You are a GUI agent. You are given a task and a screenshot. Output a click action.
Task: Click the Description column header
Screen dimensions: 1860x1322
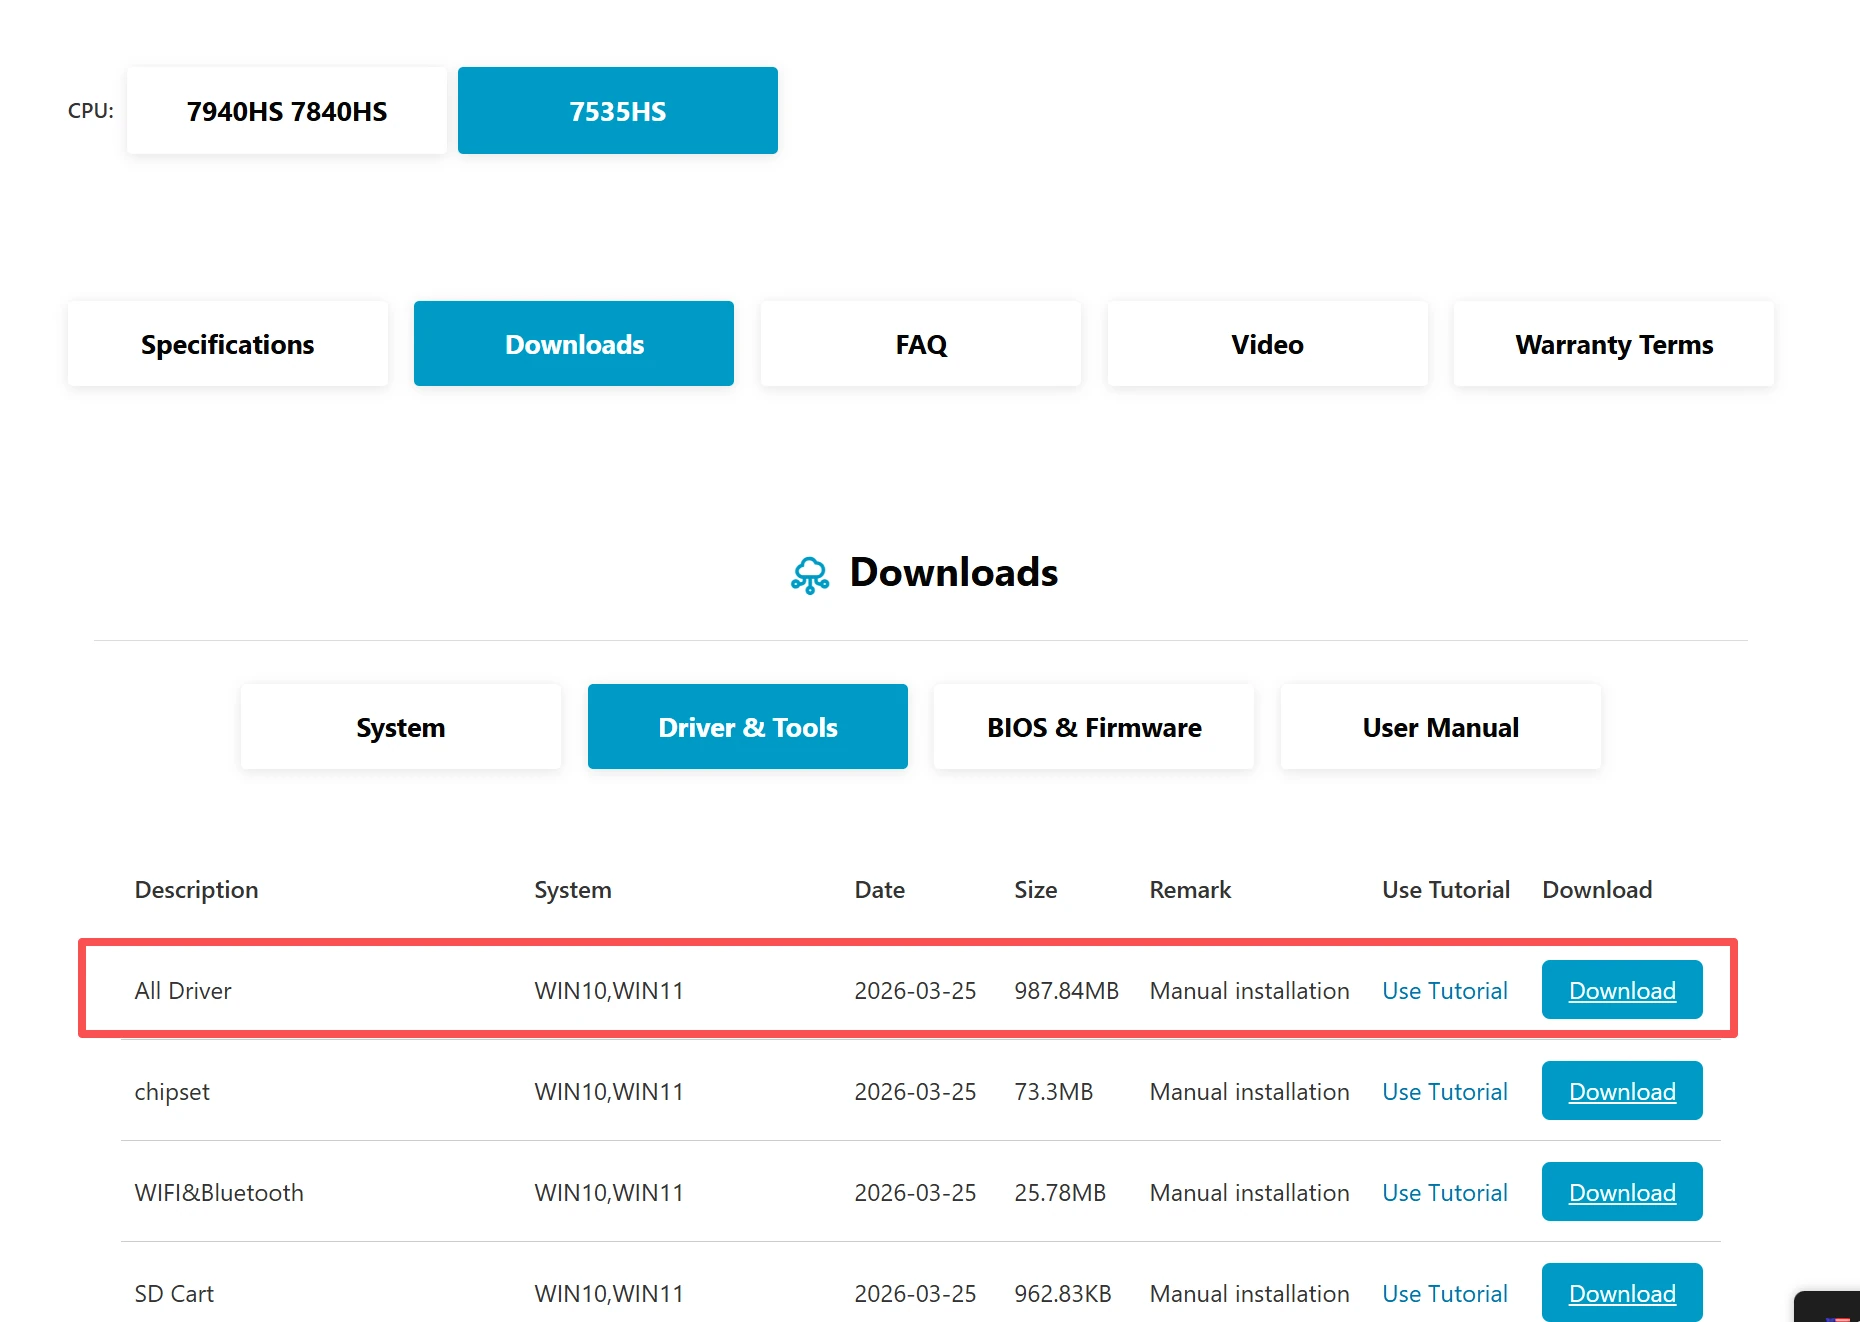tap(196, 890)
